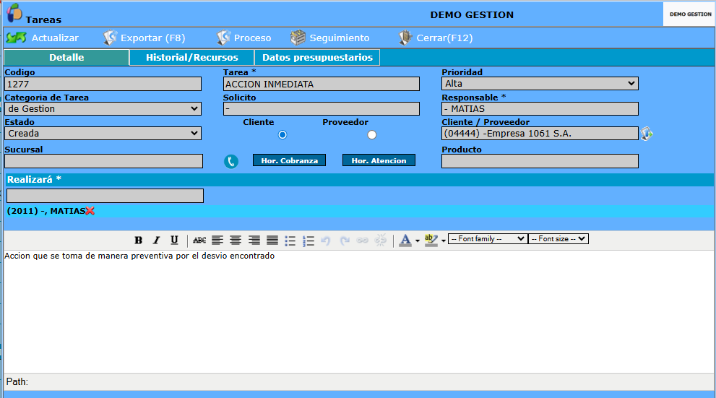716x398 pixels.
Task: Center align text in editor
Action: click(236, 240)
